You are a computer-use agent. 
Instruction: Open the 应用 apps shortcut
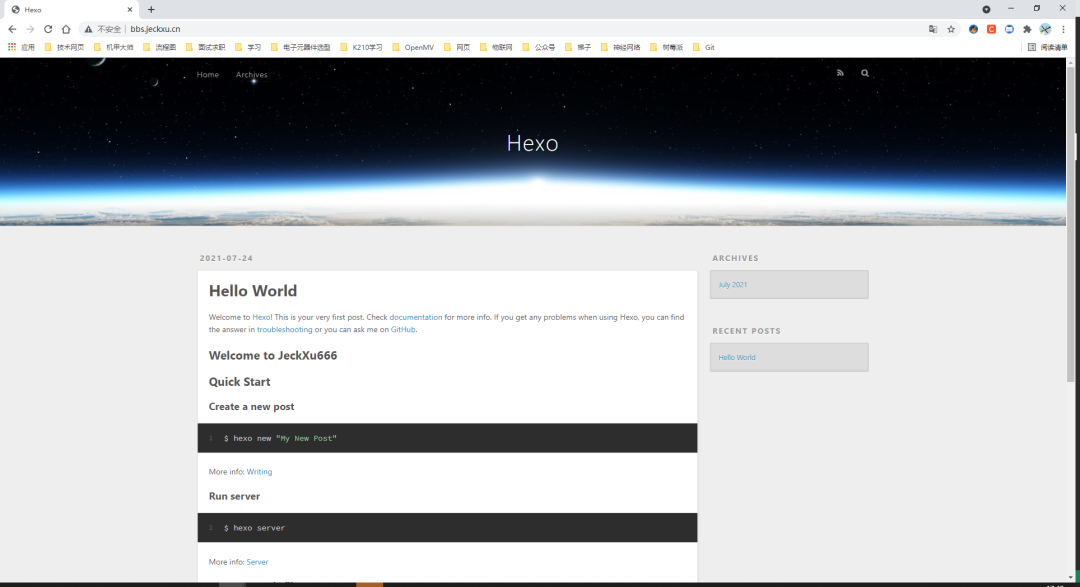[x=21, y=48]
